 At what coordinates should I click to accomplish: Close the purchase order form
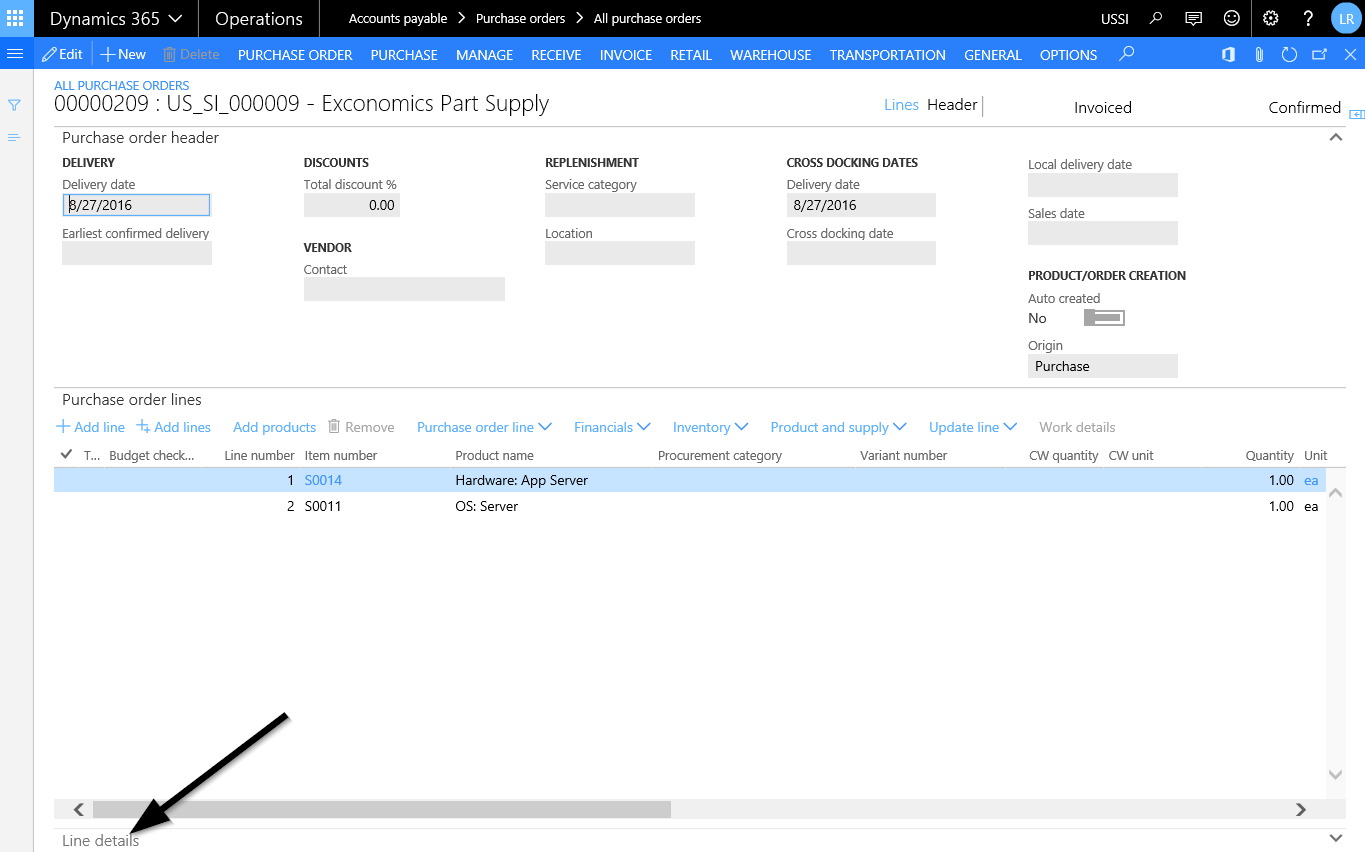(1348, 55)
